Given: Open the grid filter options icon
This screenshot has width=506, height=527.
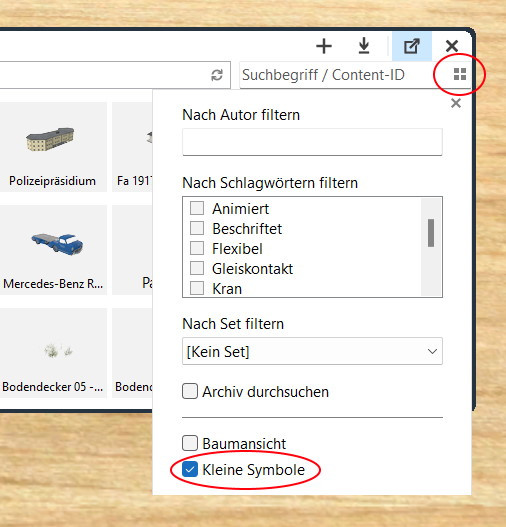Looking at the screenshot, I should click(x=460, y=74).
